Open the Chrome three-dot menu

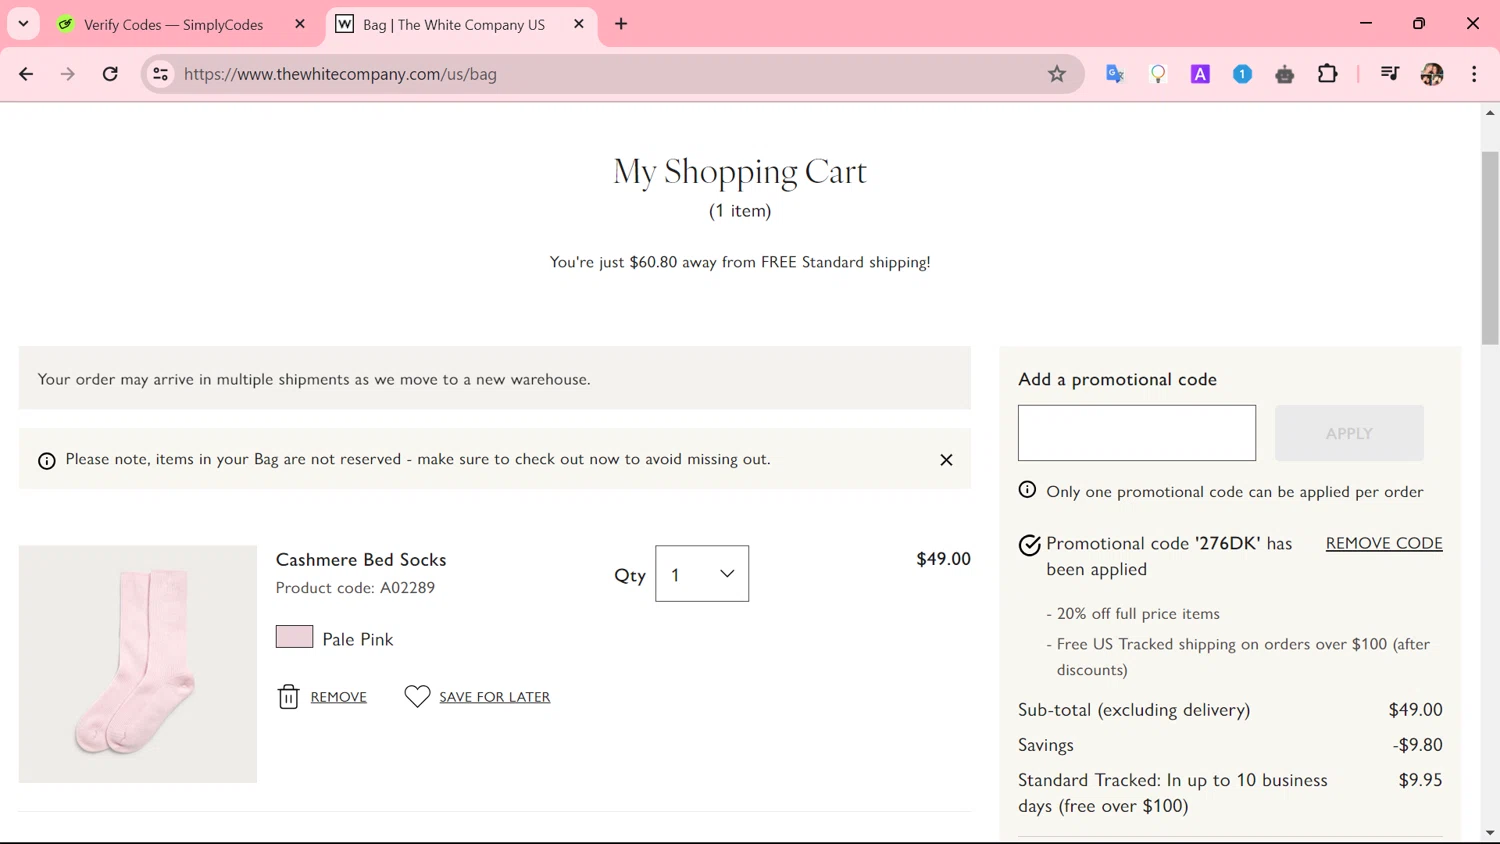pyautogui.click(x=1474, y=74)
